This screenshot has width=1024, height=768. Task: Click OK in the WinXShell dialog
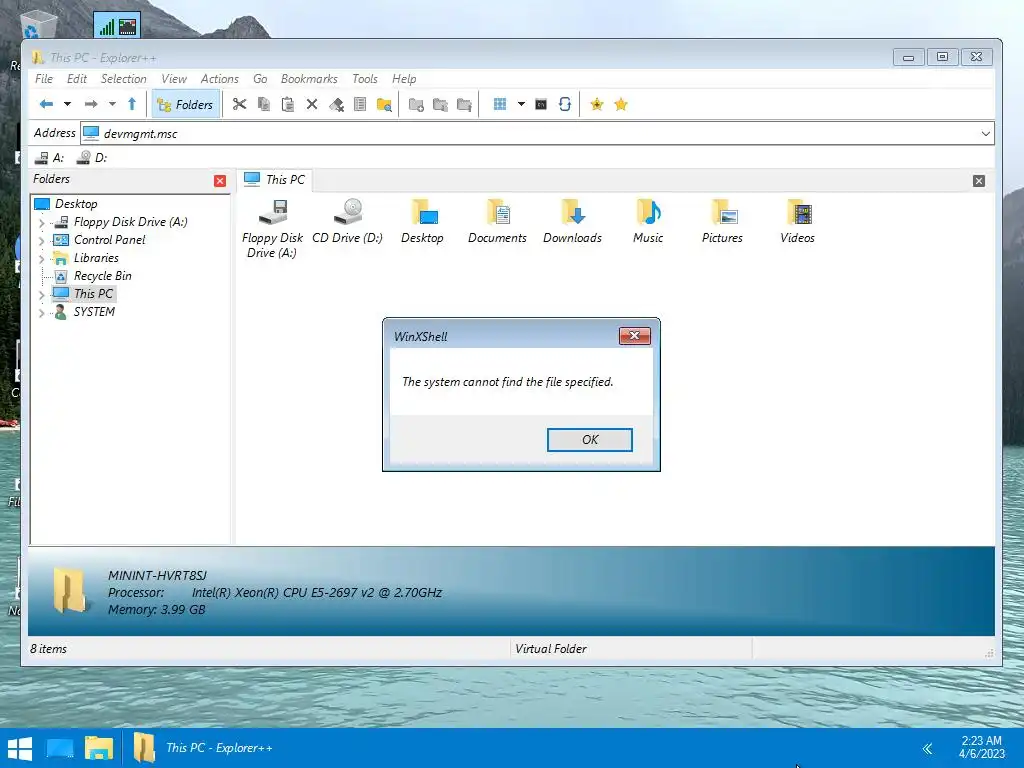click(x=590, y=440)
